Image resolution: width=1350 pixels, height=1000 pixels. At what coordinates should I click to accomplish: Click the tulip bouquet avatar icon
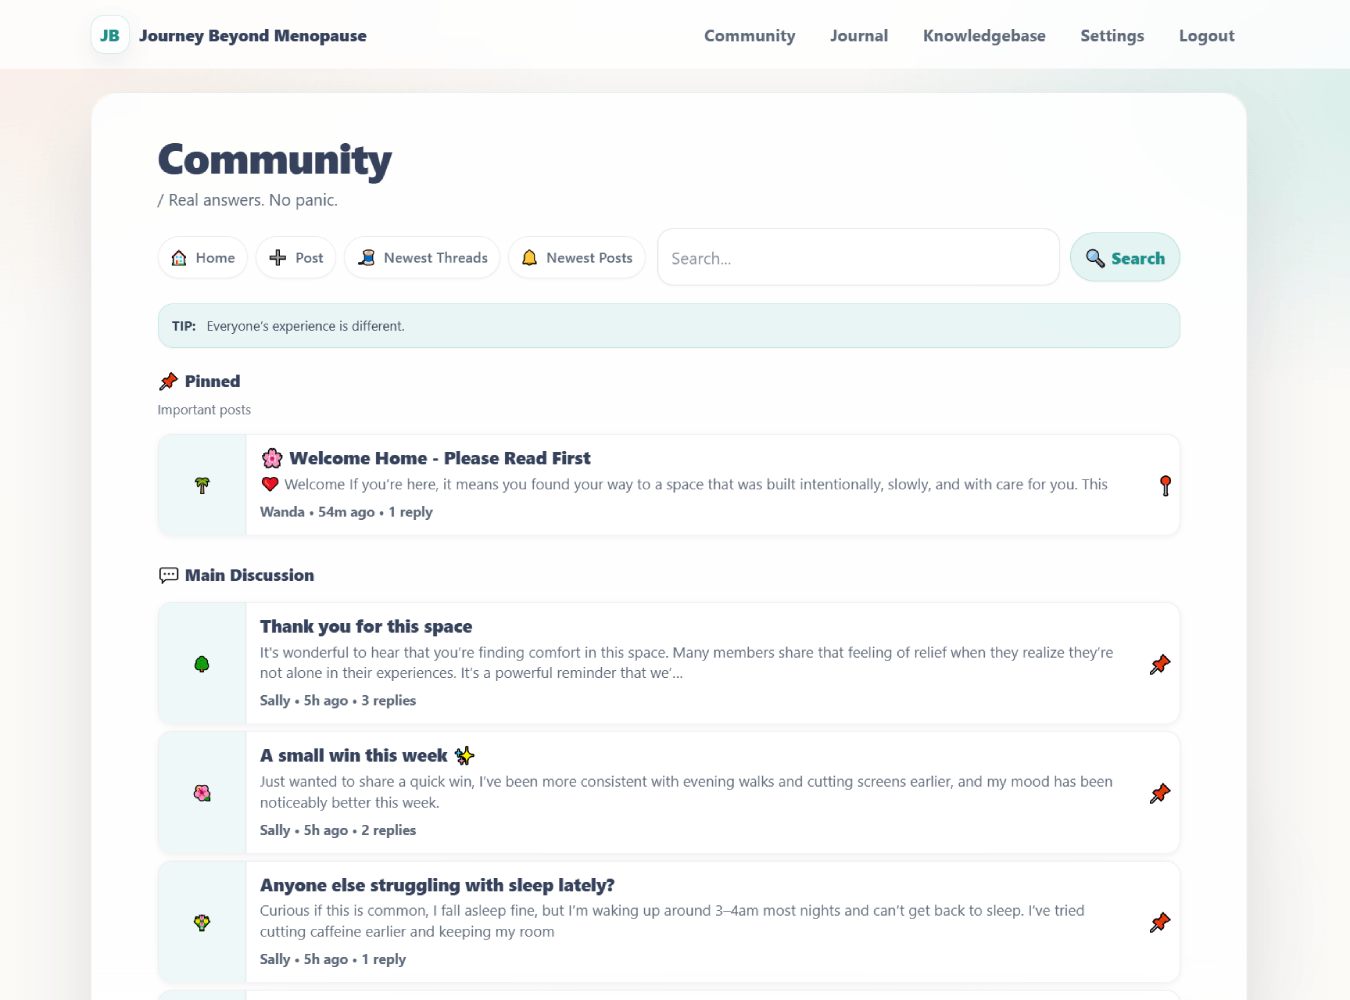coord(202,922)
